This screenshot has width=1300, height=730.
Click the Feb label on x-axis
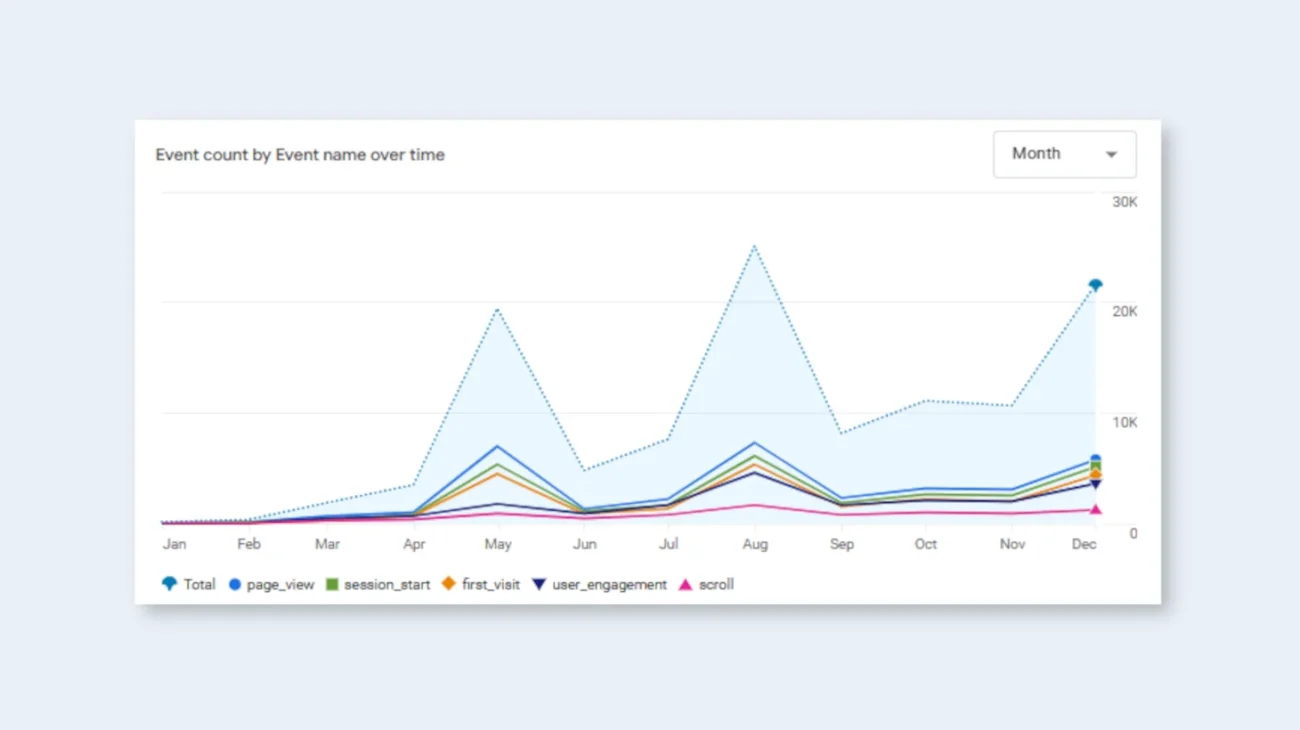coord(249,544)
